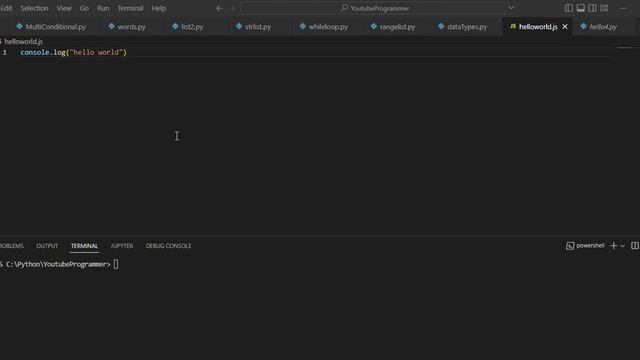Screen dimensions: 640x360
Task: Close the helloworld.js tab
Action: pos(565,27)
